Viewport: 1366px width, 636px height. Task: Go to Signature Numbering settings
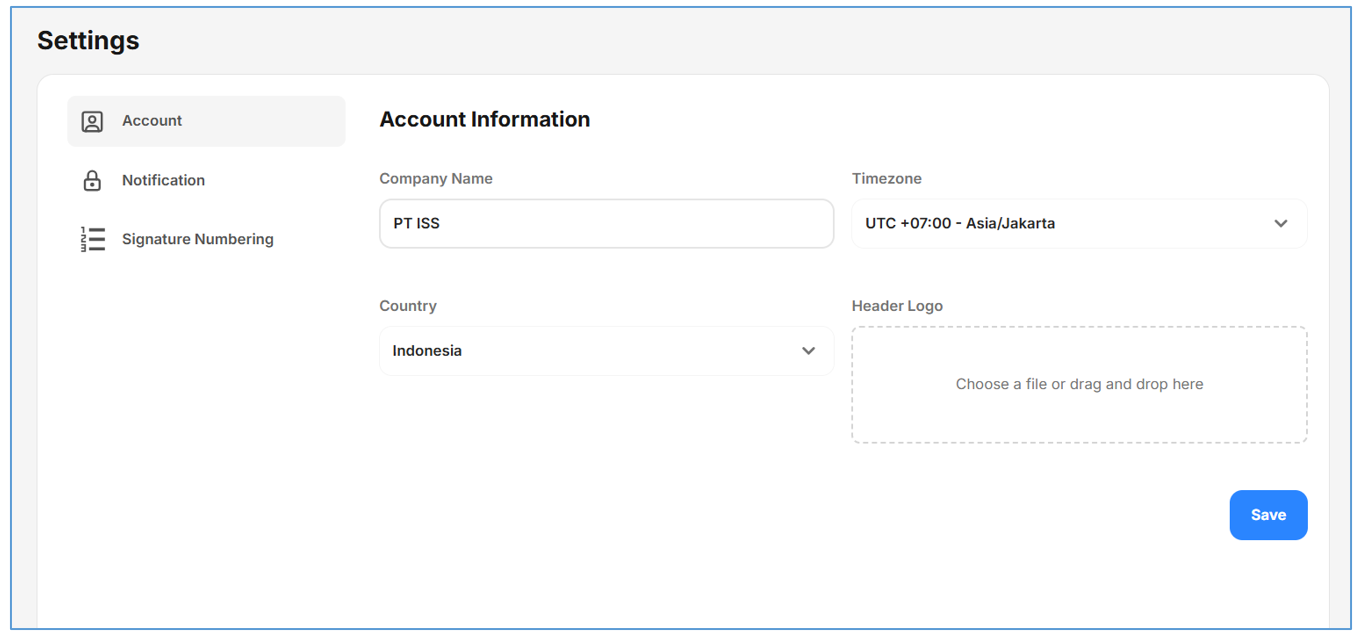[x=197, y=240]
